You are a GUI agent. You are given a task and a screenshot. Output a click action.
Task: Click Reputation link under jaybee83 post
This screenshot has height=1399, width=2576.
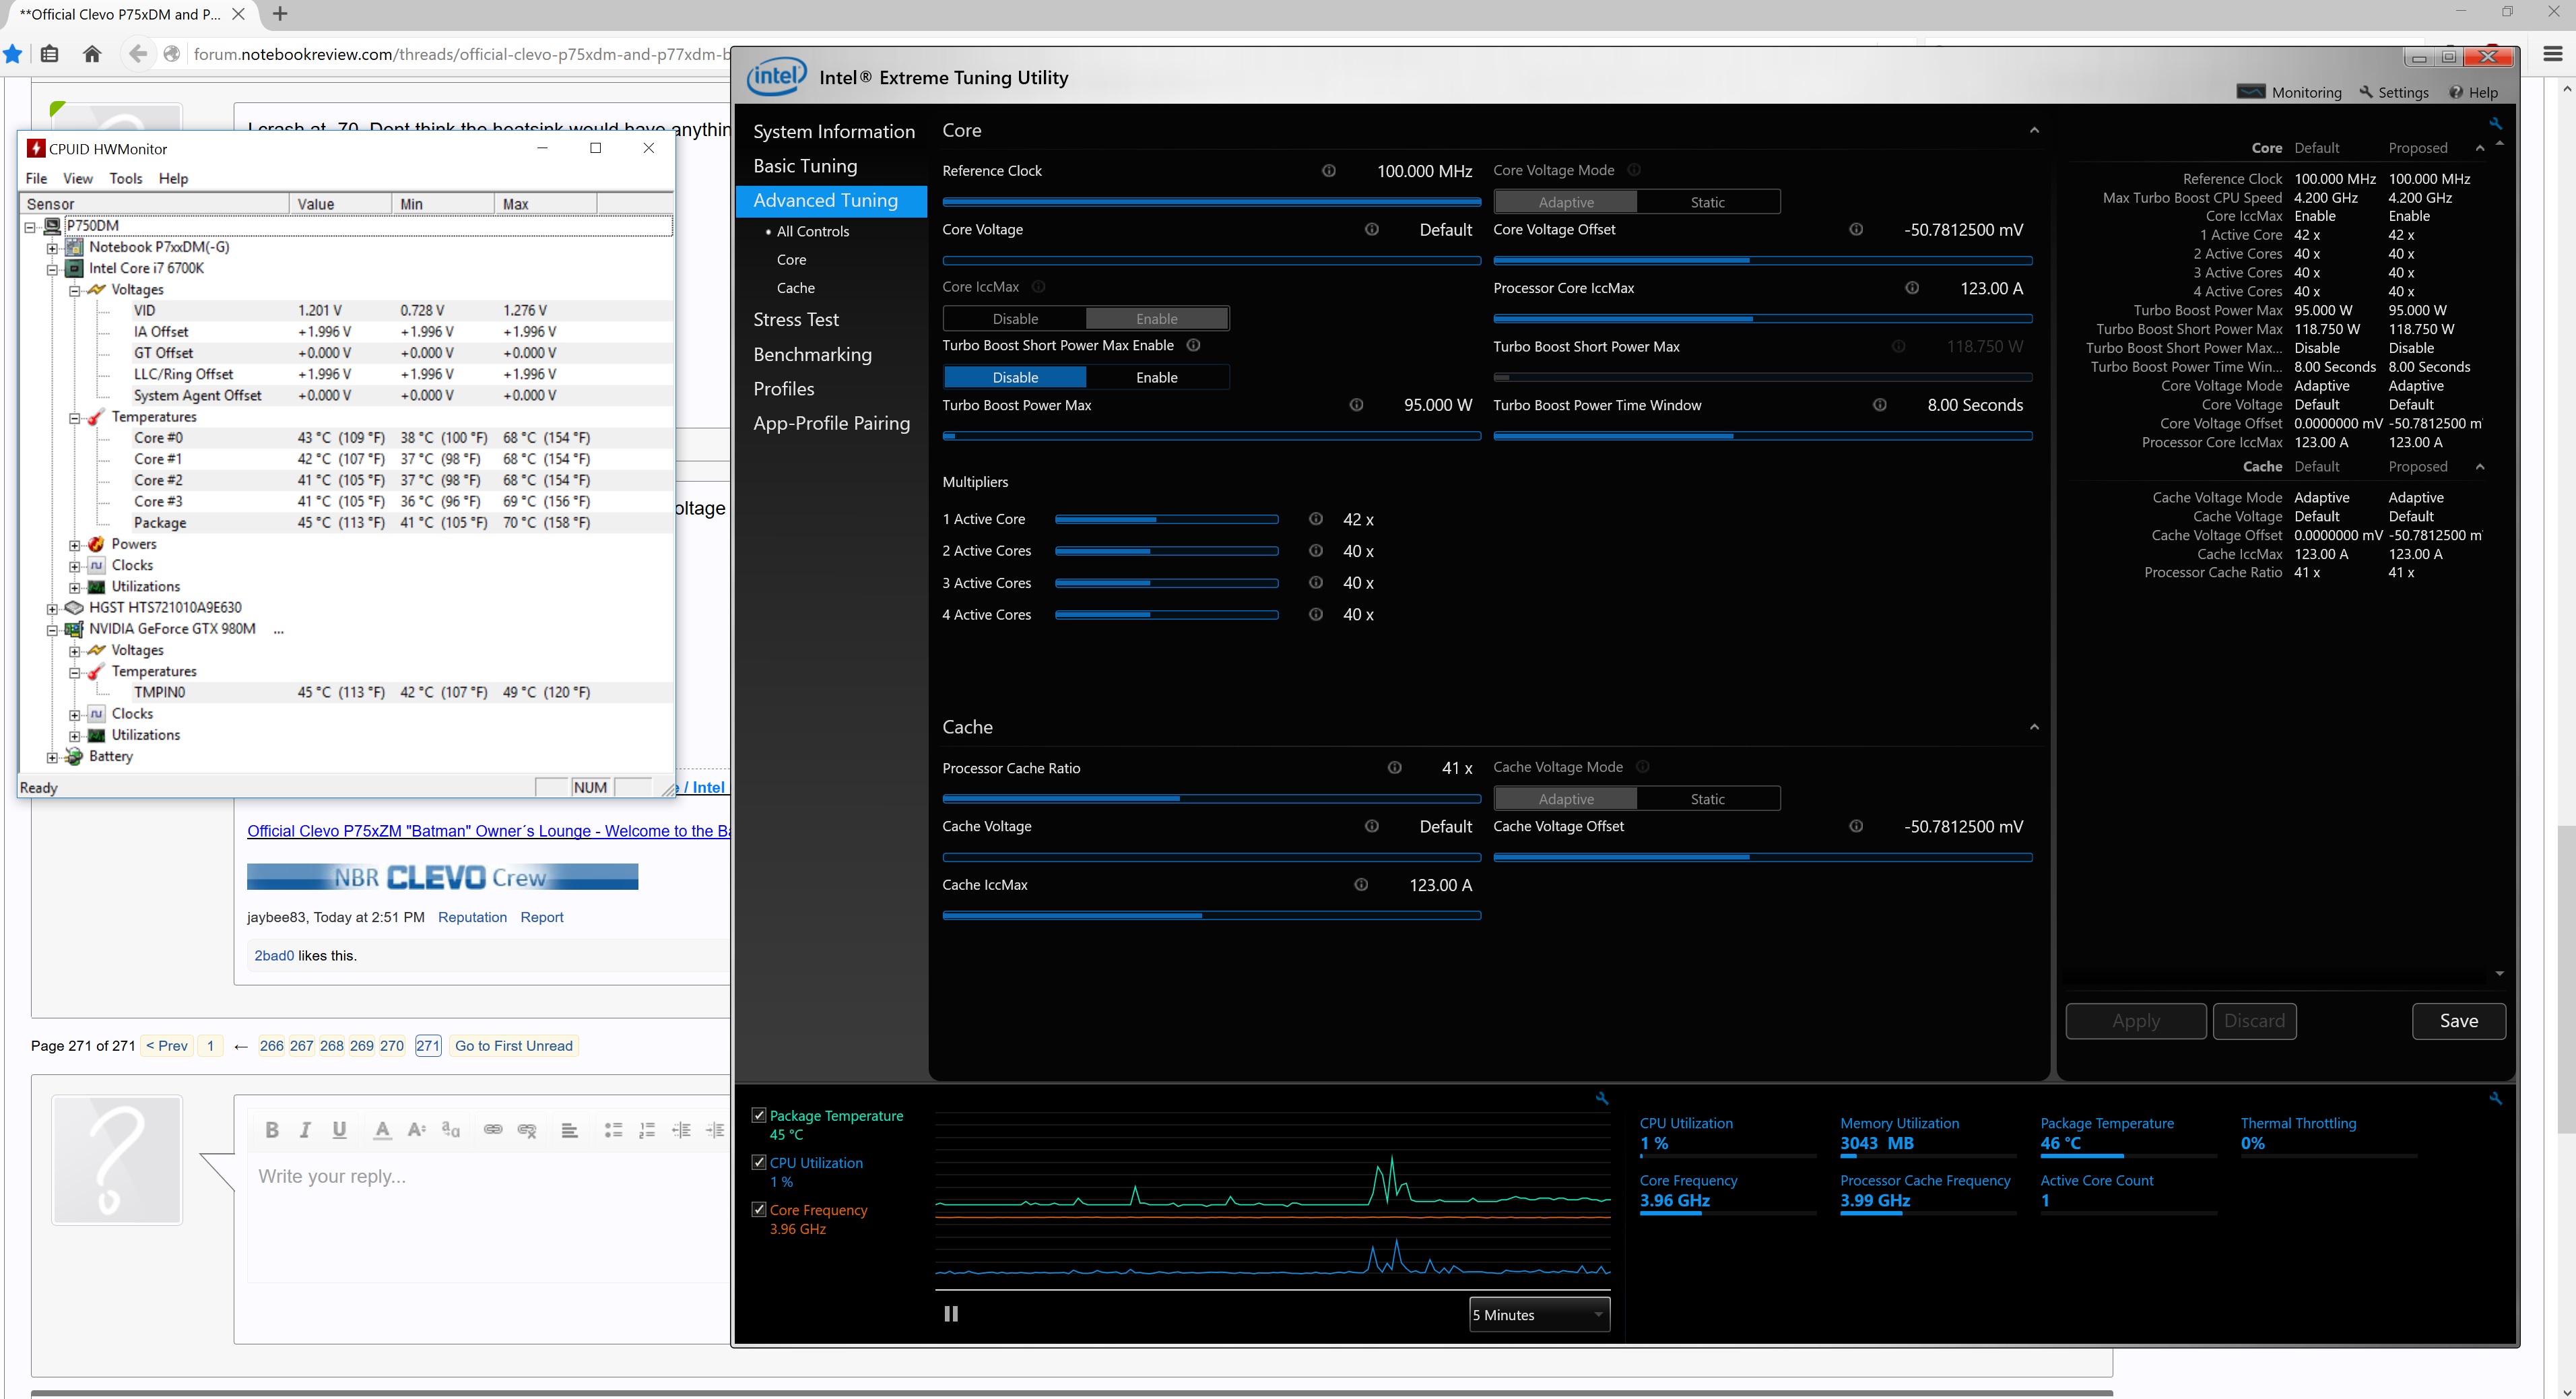(x=472, y=917)
